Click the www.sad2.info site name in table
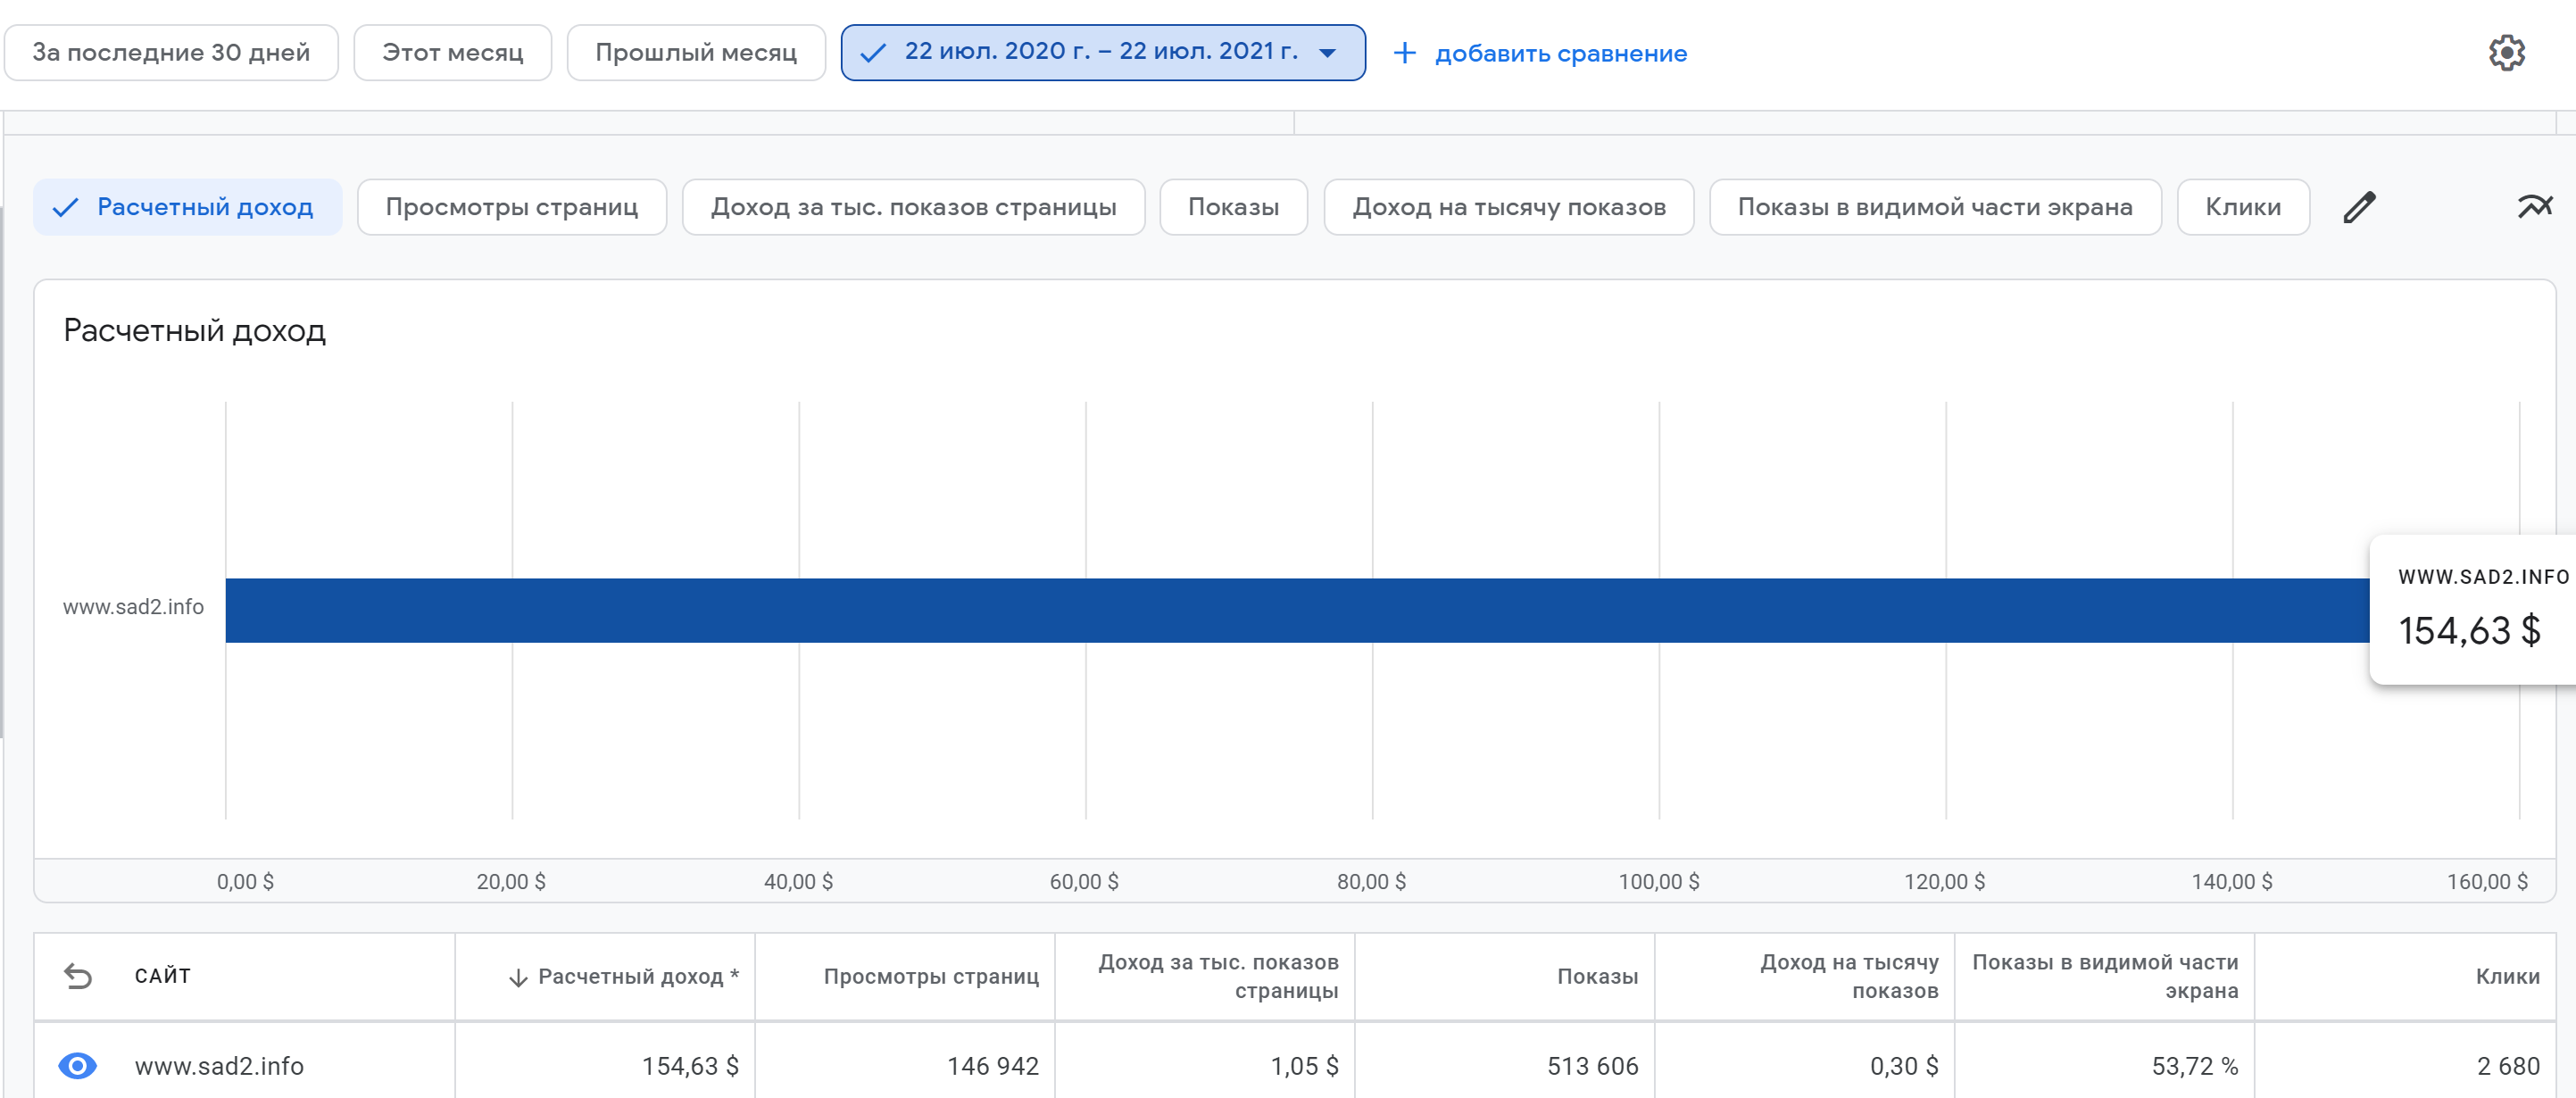The height and width of the screenshot is (1098, 2576). click(219, 1066)
